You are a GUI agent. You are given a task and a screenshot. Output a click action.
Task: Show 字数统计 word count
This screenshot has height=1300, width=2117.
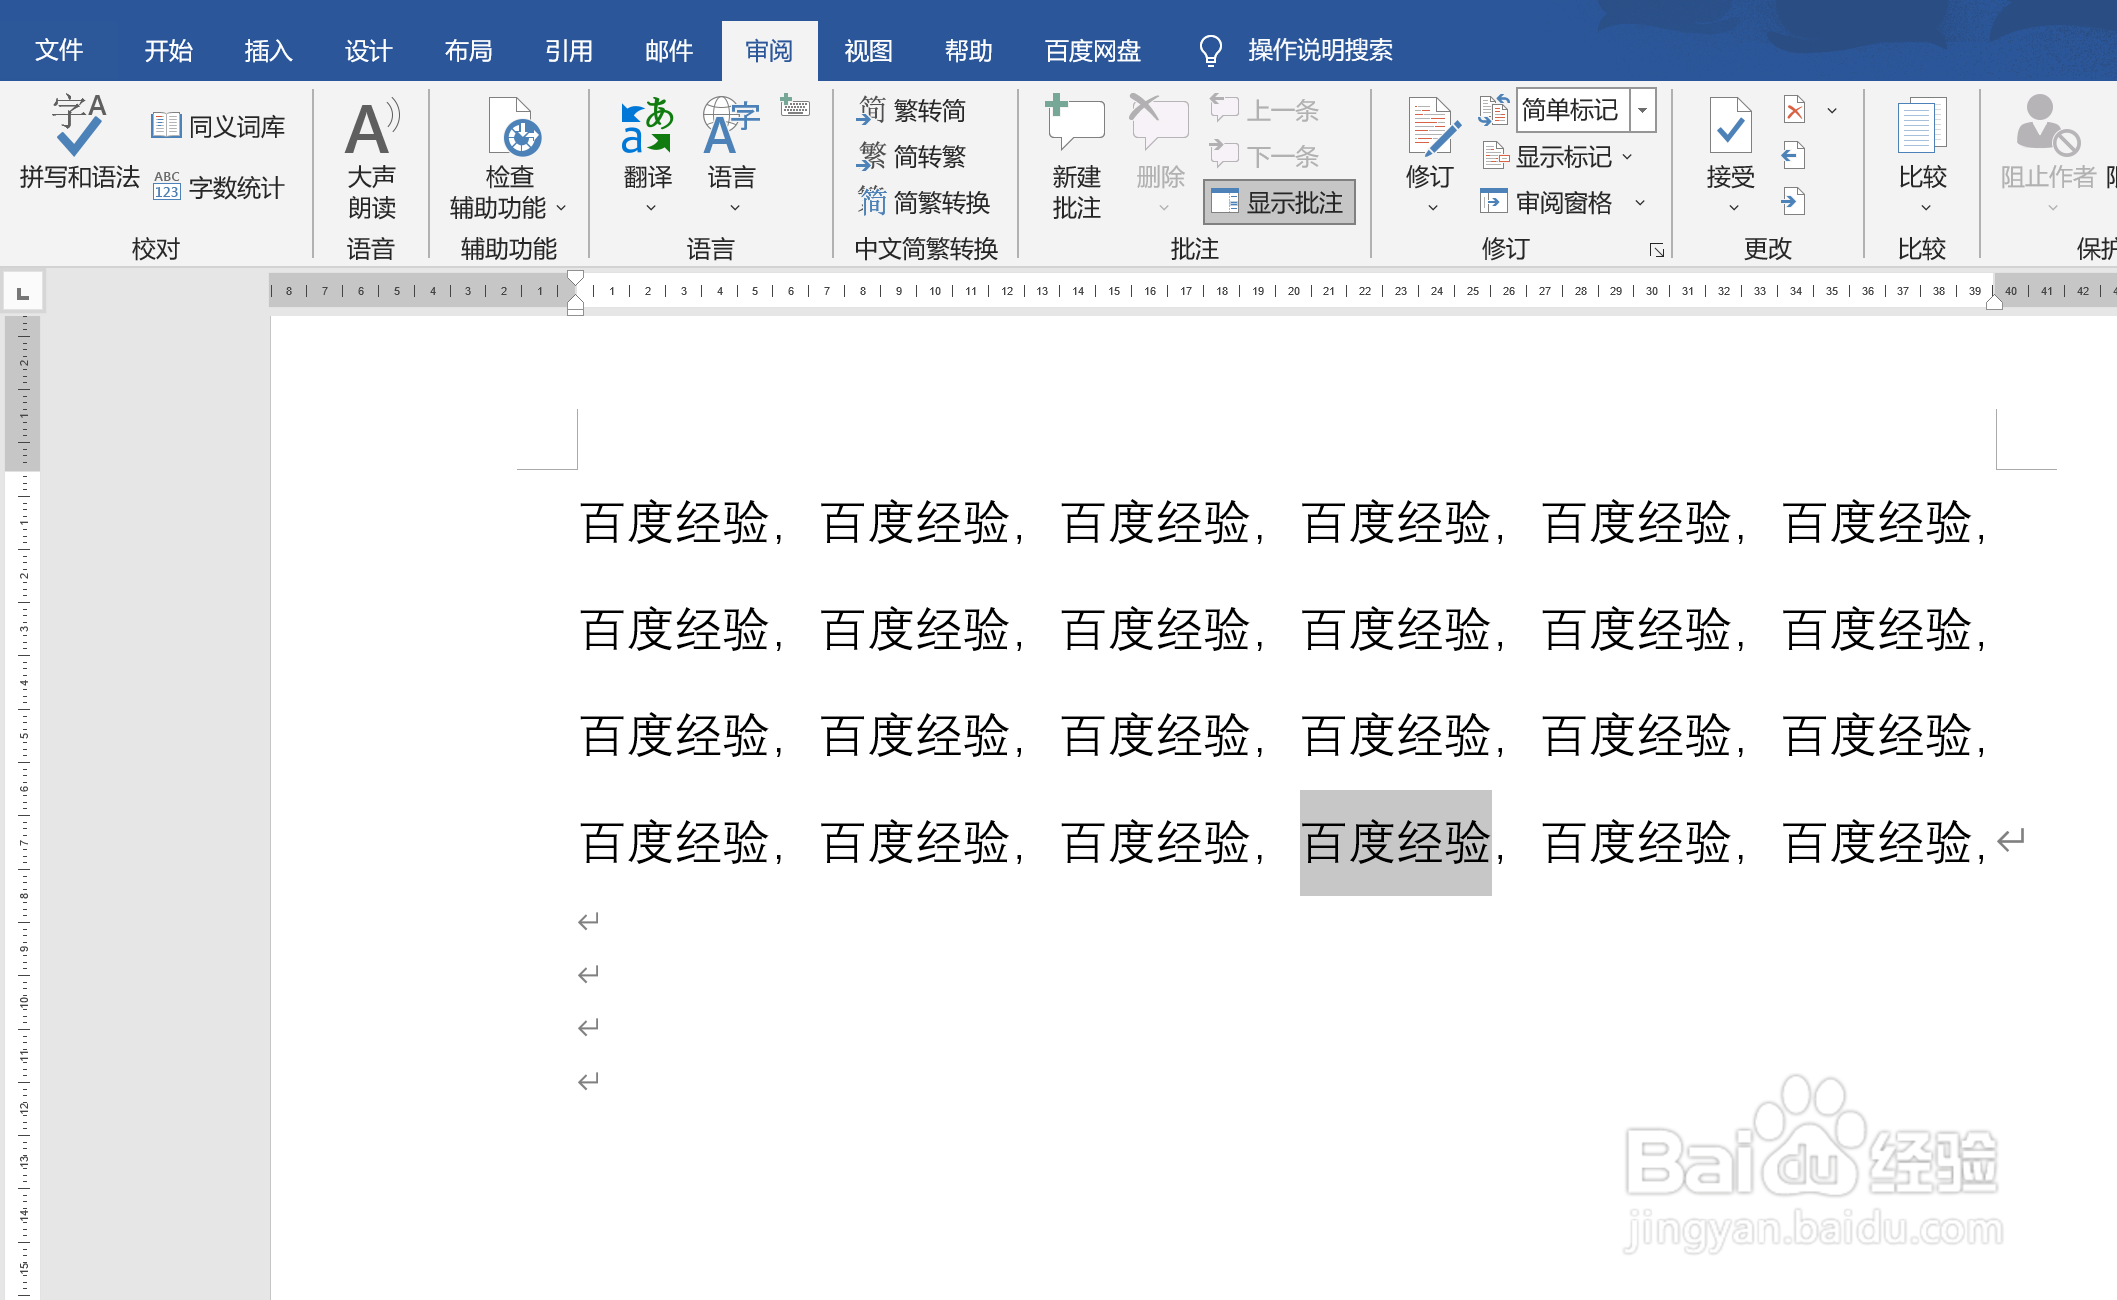coord(218,187)
